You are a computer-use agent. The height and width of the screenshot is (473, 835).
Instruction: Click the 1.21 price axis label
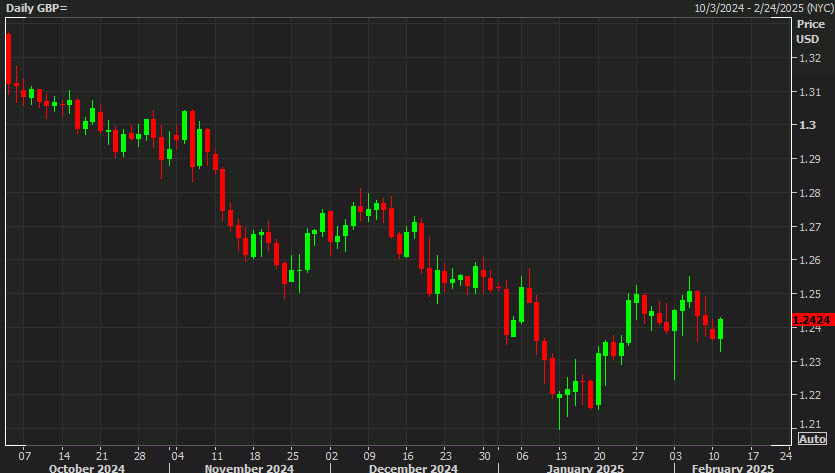pos(809,424)
